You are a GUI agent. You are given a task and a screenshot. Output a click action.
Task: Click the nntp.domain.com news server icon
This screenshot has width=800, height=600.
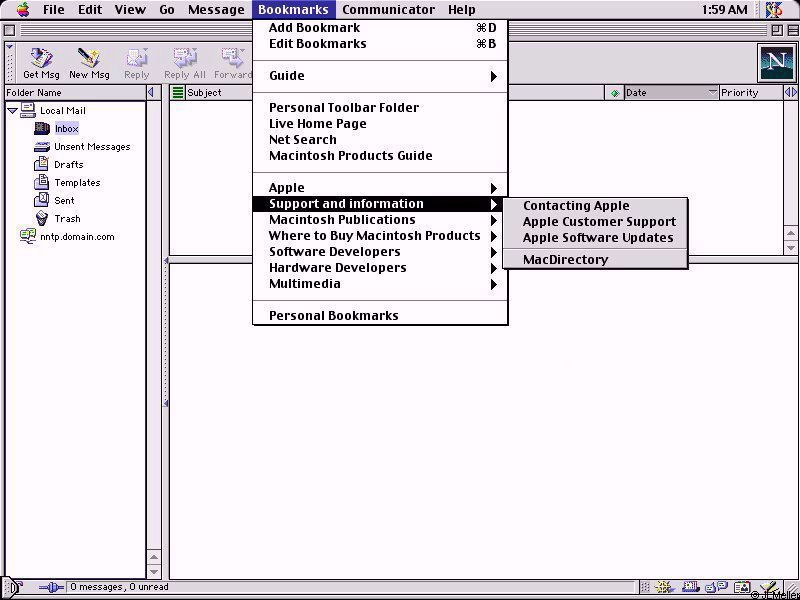pyautogui.click(x=28, y=236)
